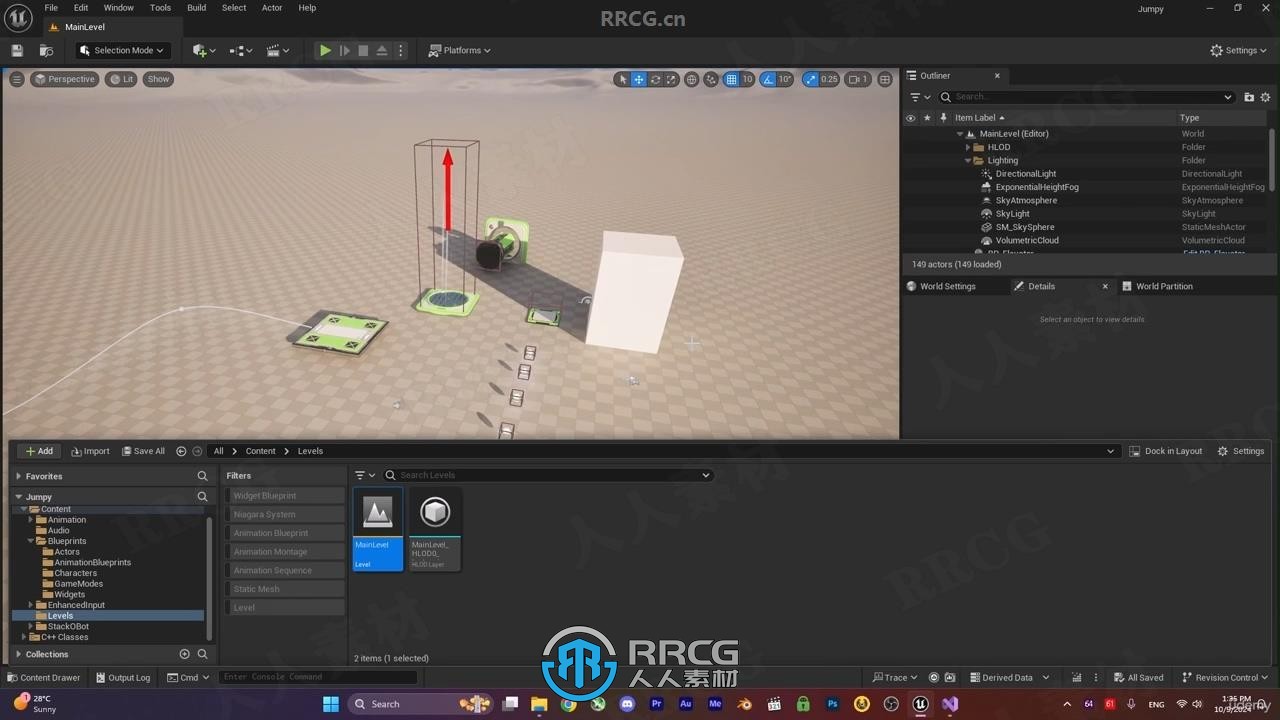Enable the Static Mesh filter

284,589
